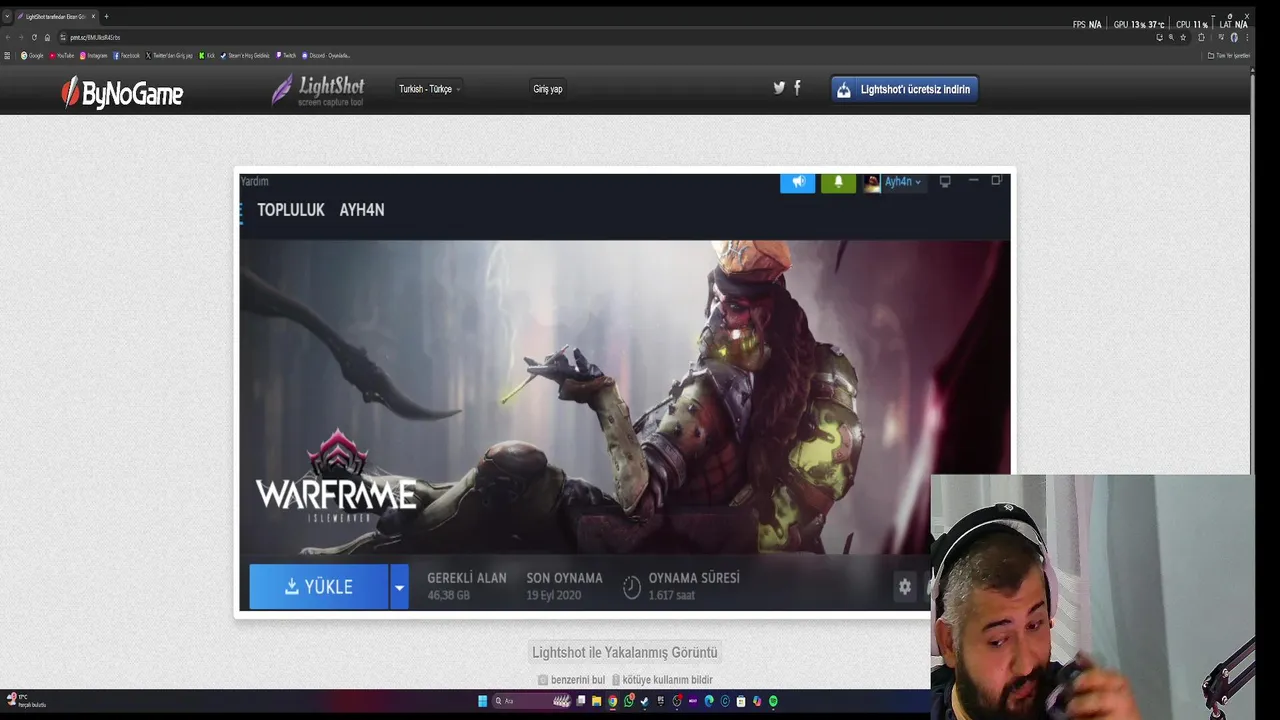Go forward in browser history
1280x720 pixels.
[21, 37]
